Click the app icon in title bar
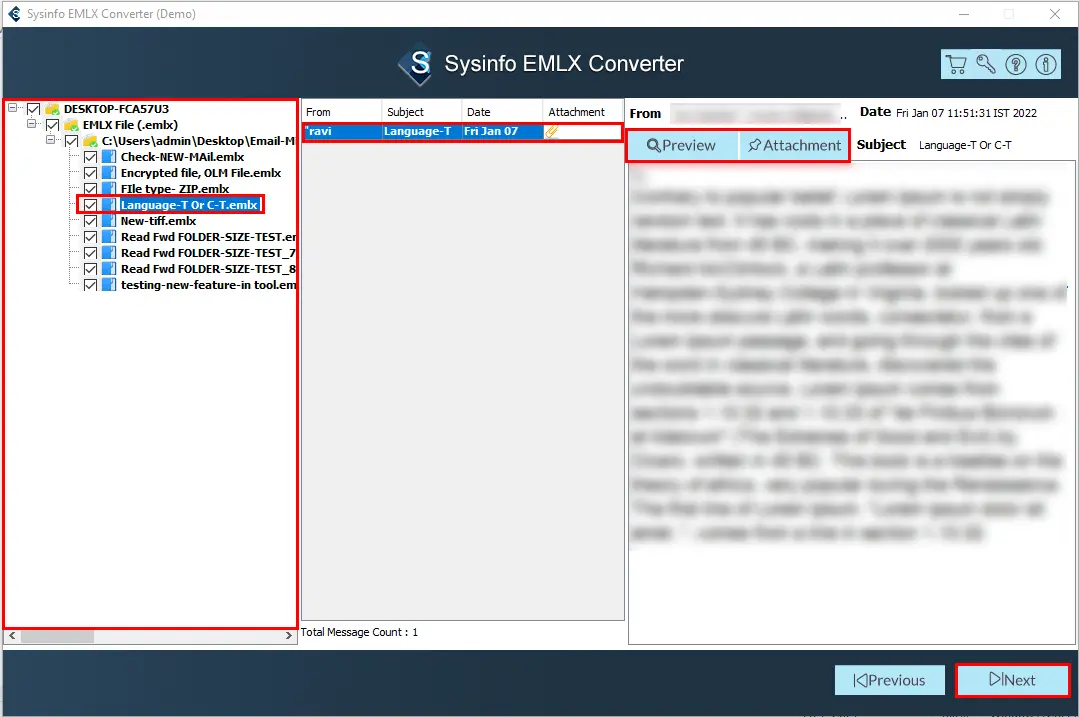 point(14,14)
